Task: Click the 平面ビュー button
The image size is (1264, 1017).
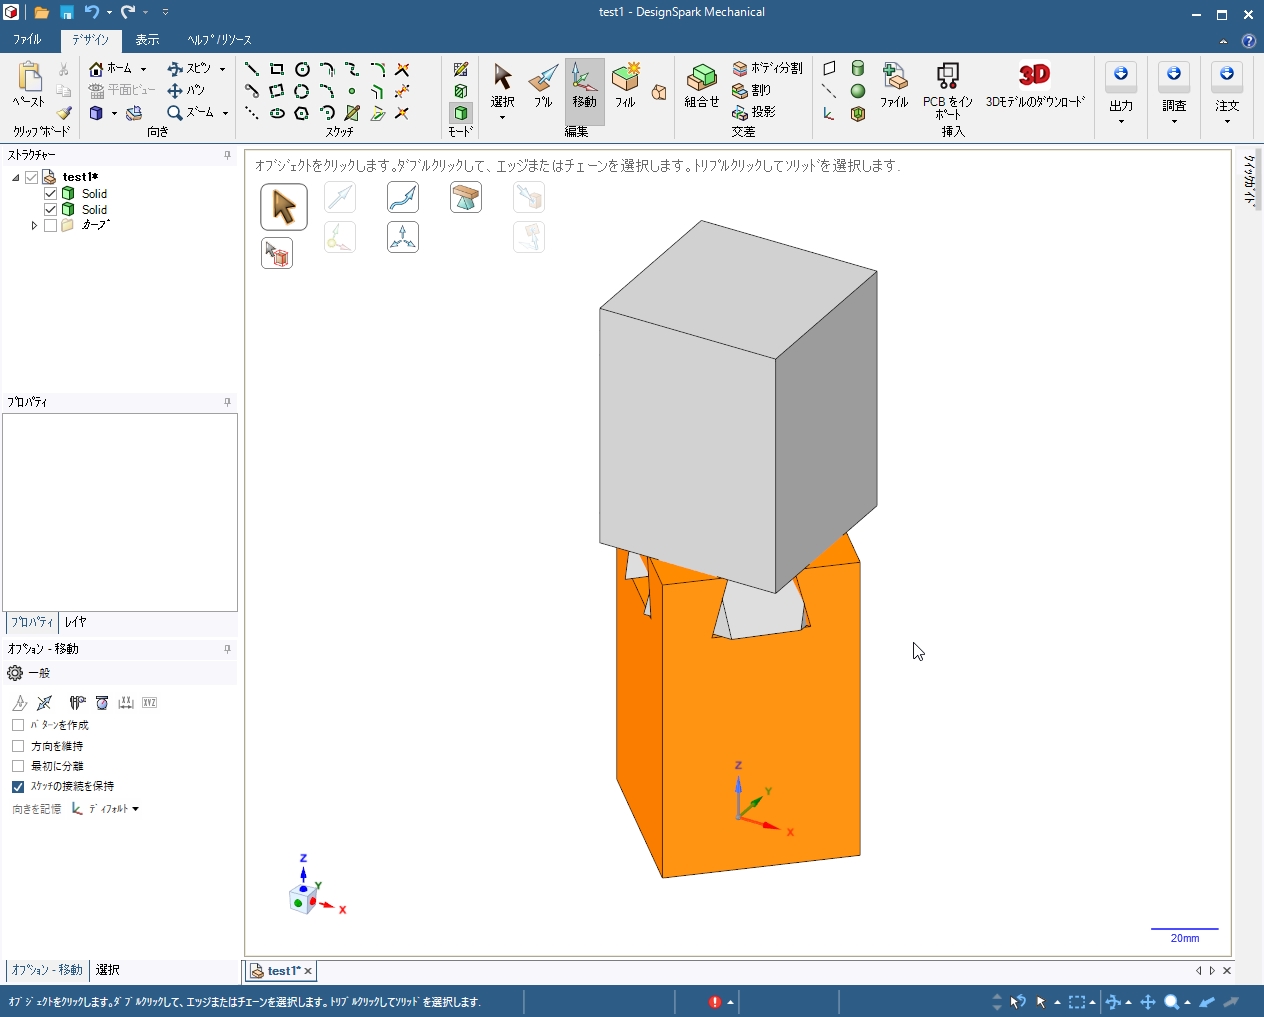Action: click(x=122, y=90)
